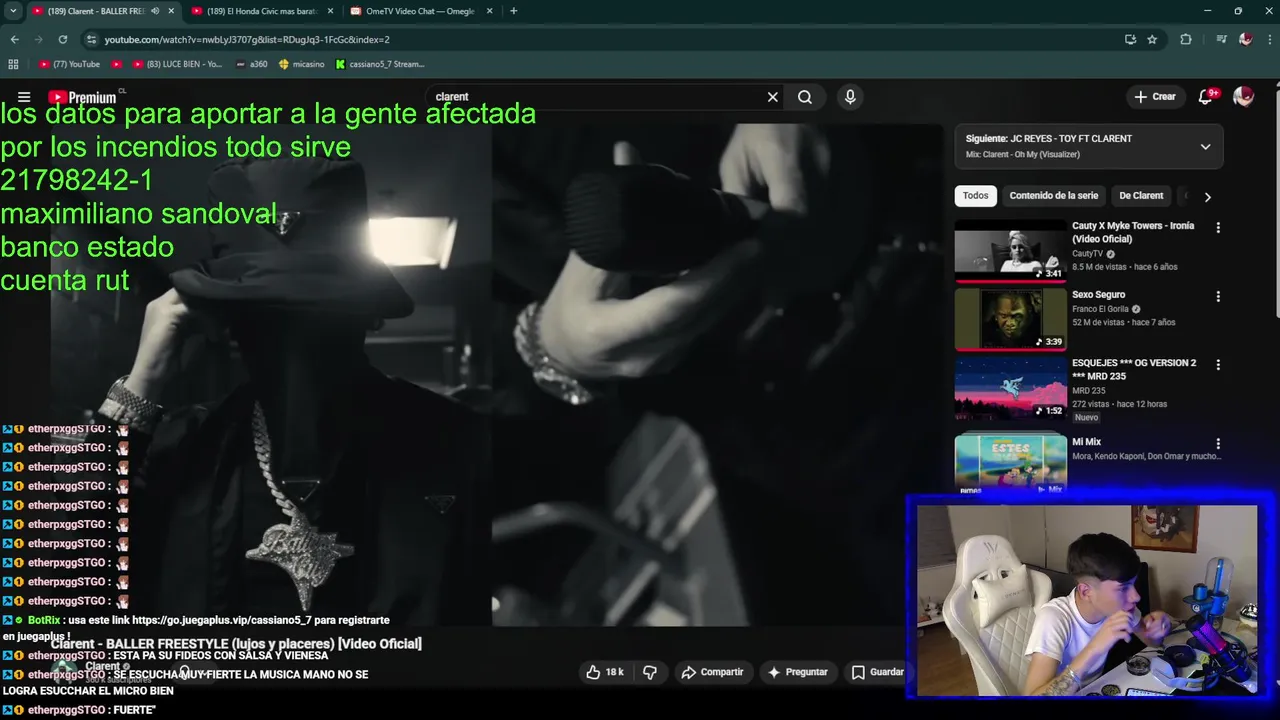
Task: Click the YouTube search magnifier button
Action: tap(805, 97)
